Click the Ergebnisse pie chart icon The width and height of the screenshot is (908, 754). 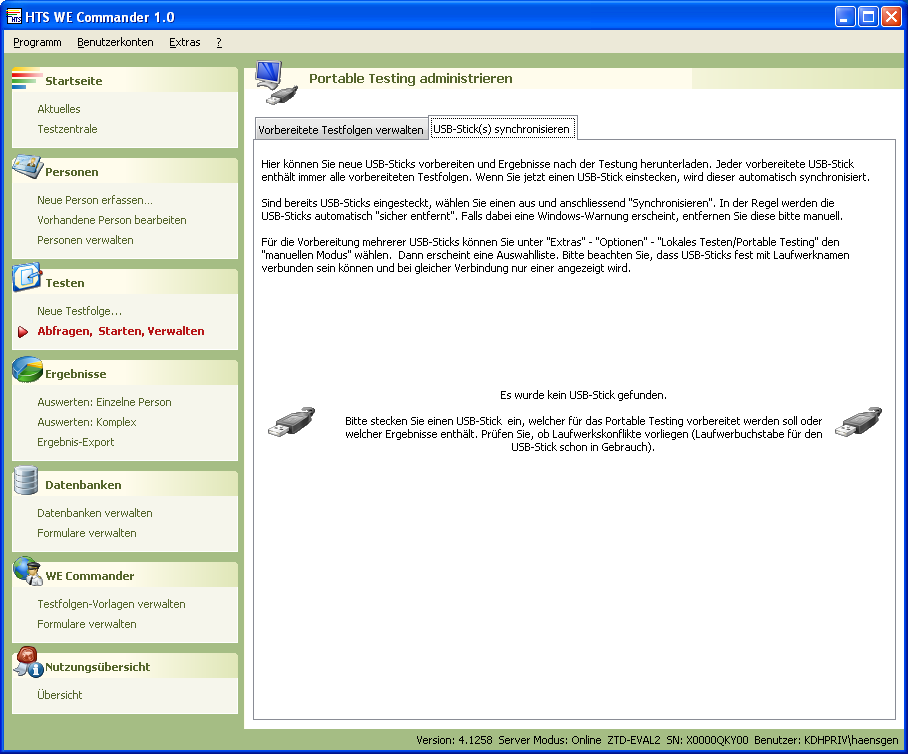tap(26, 370)
